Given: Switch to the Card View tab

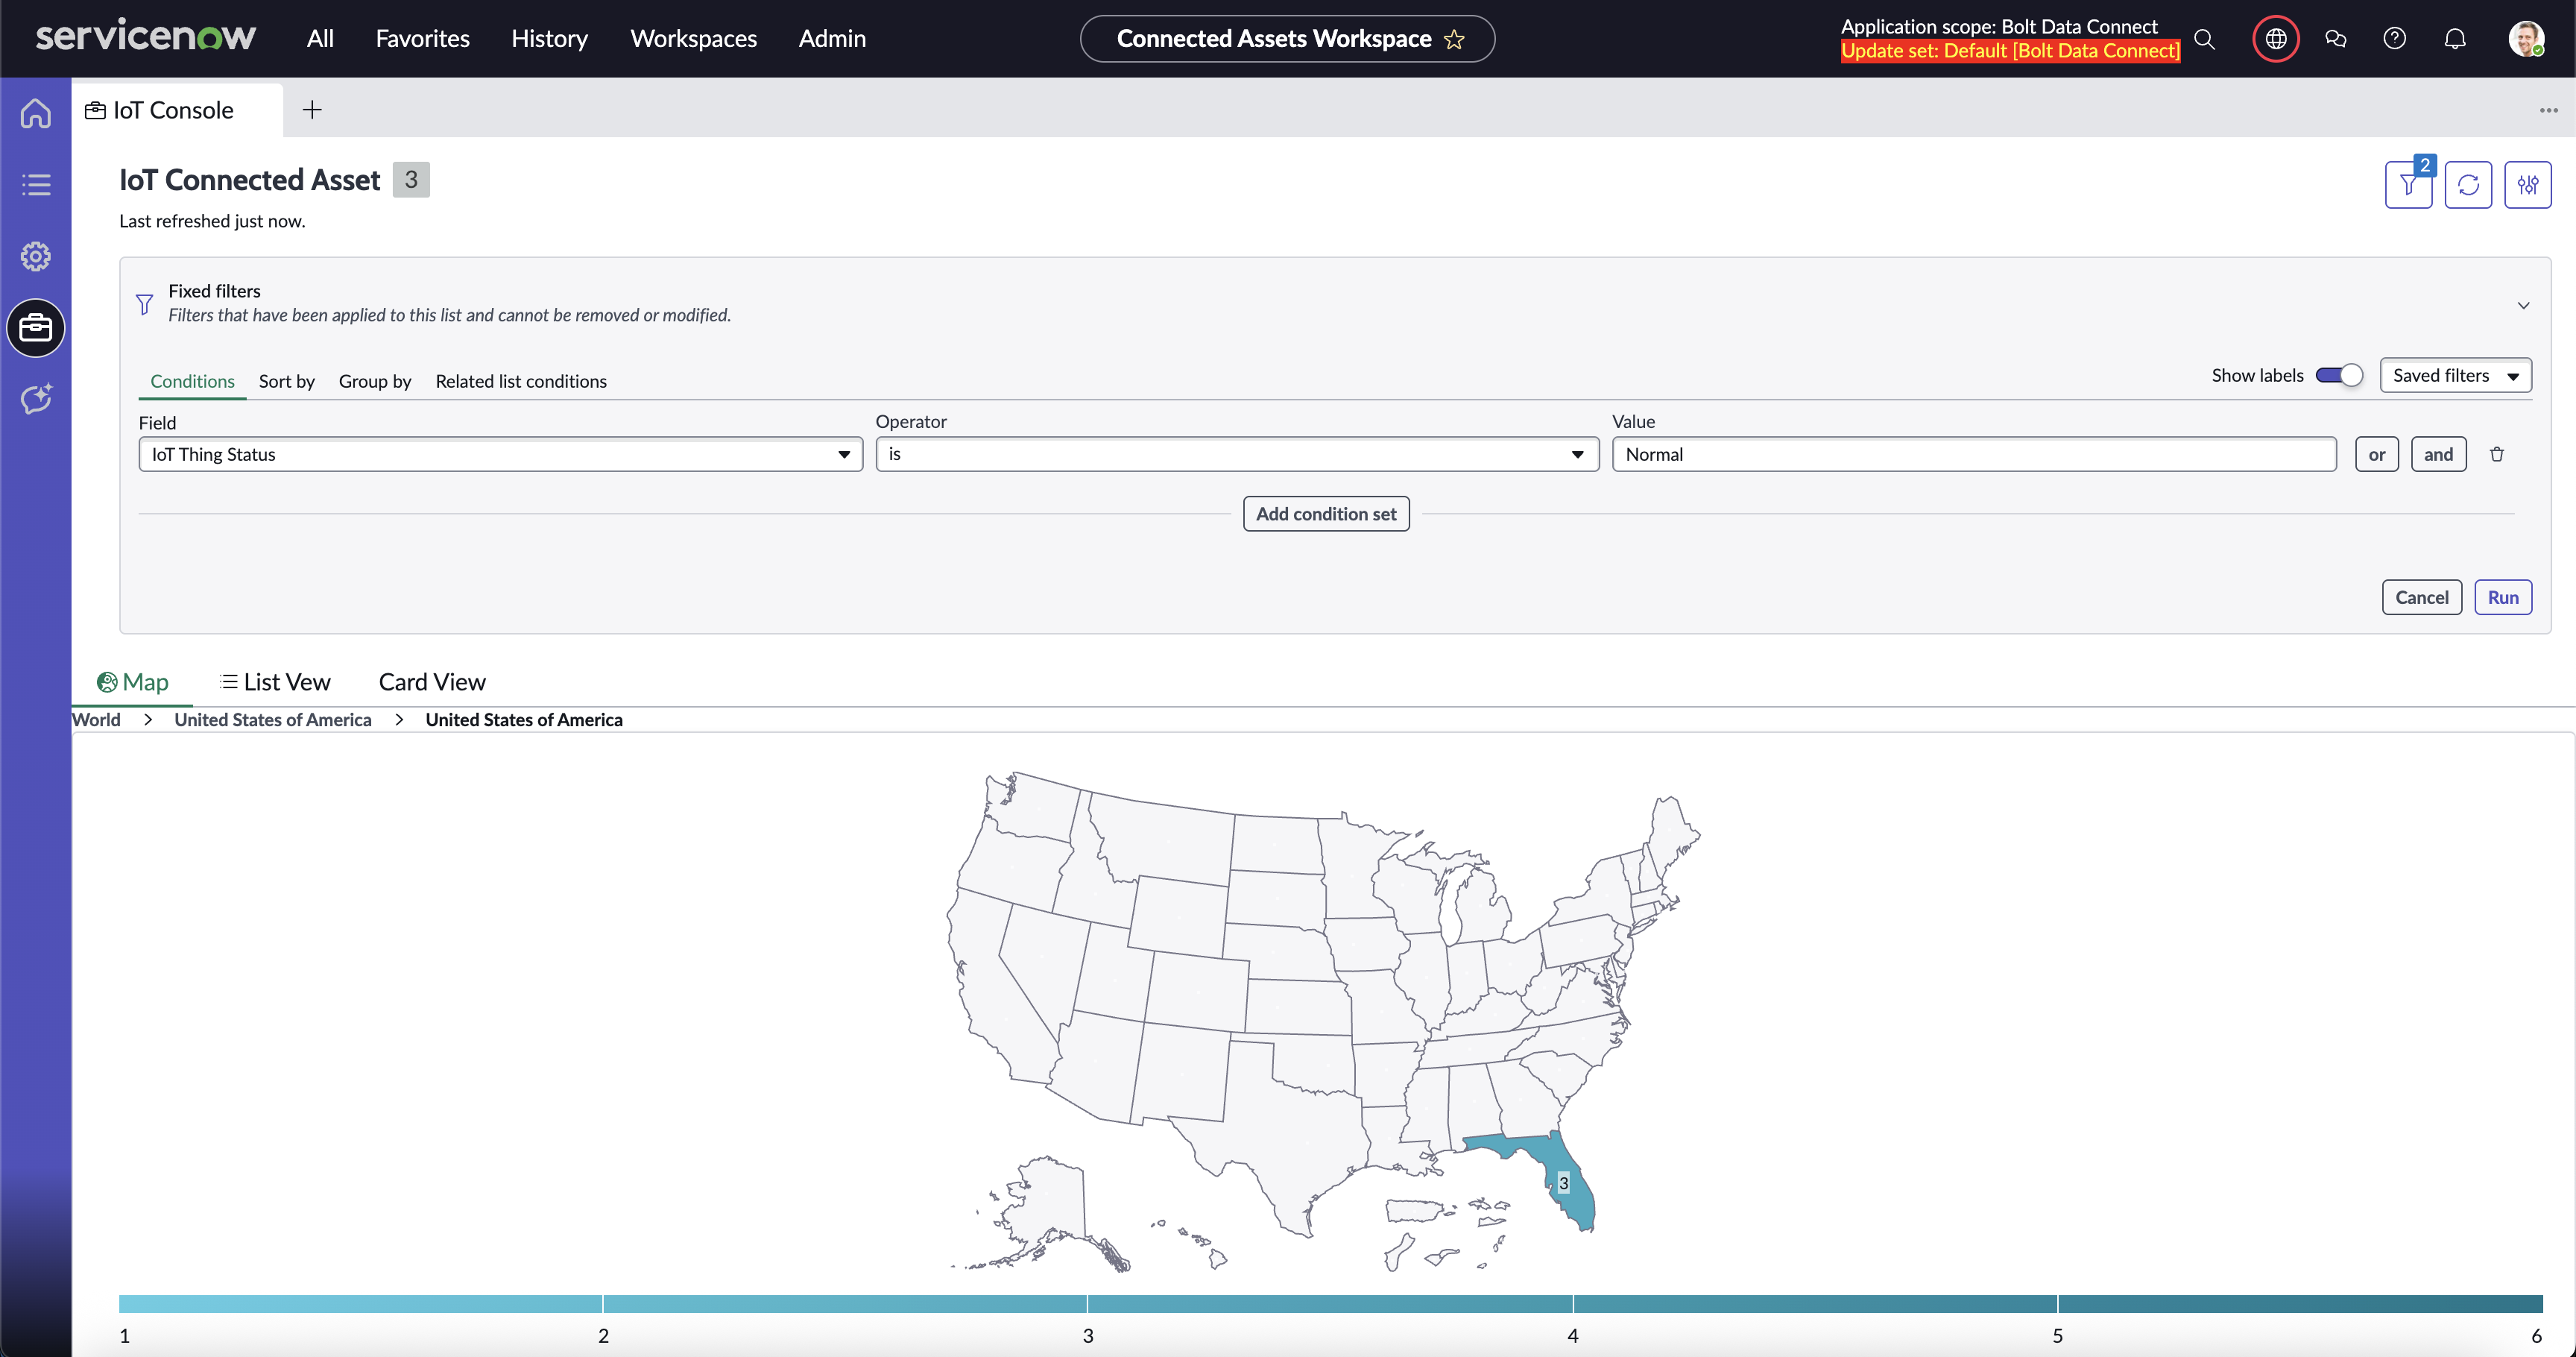Looking at the screenshot, I should 432,682.
